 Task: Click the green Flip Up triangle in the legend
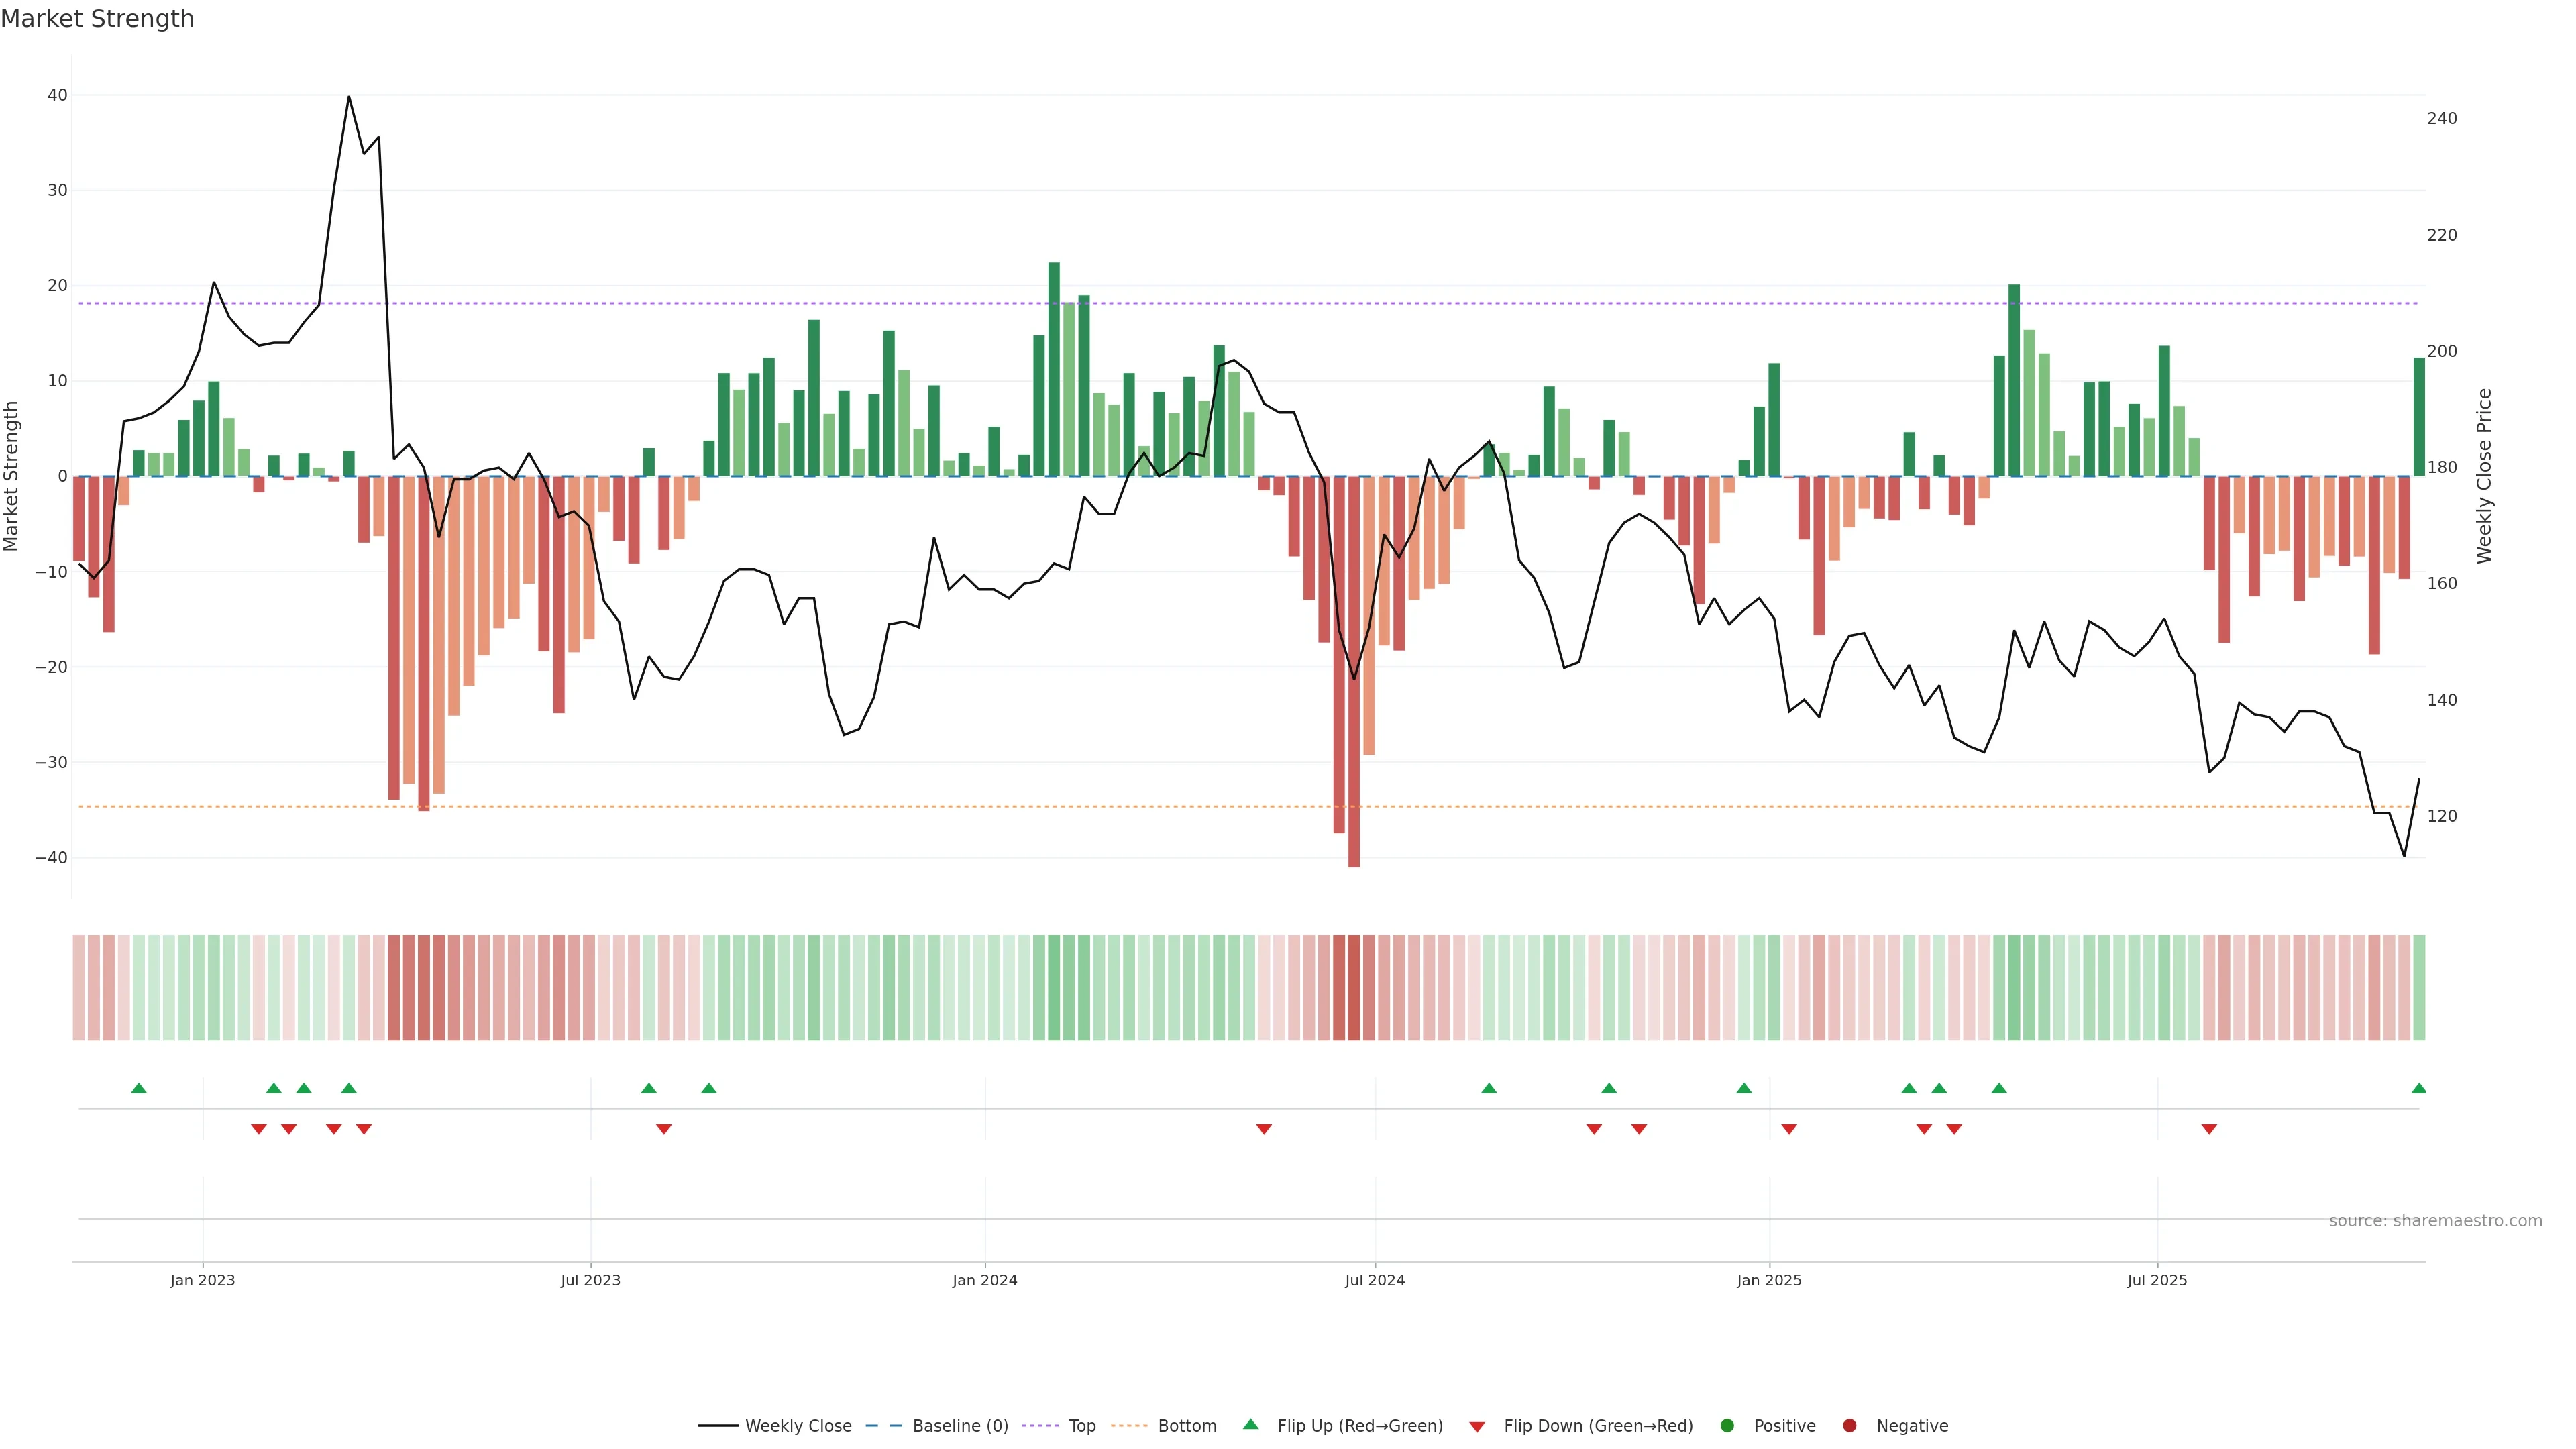pyautogui.click(x=1250, y=1425)
